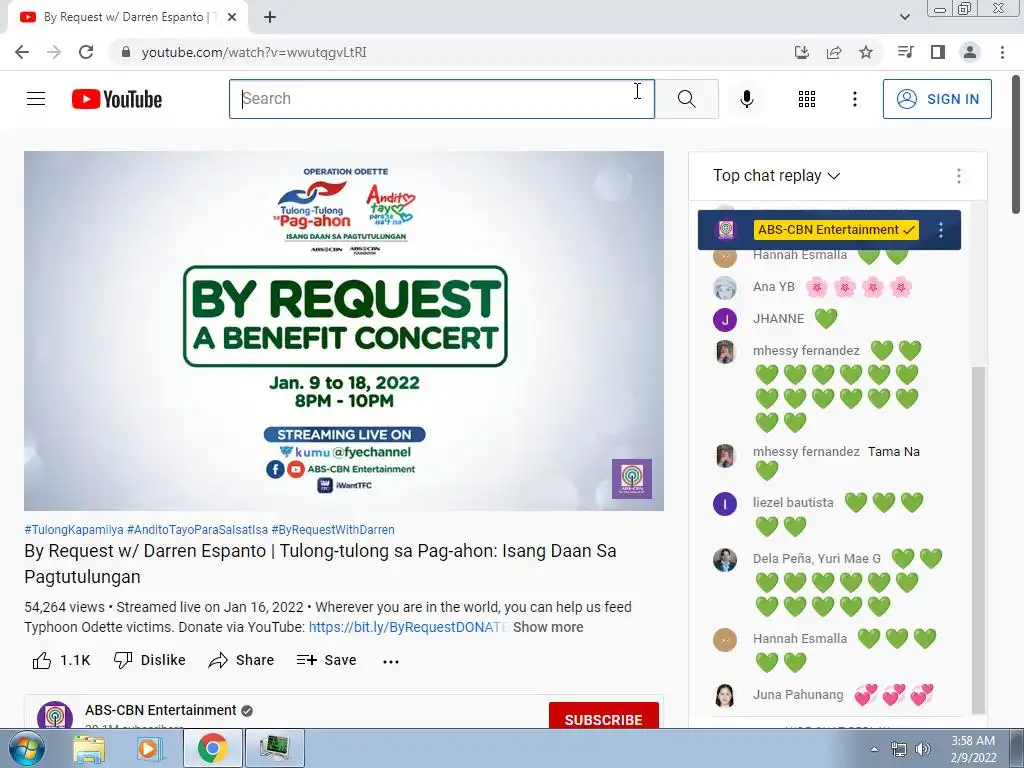Focus the YouTube Search field
This screenshot has width=1024, height=768.
tap(441, 99)
